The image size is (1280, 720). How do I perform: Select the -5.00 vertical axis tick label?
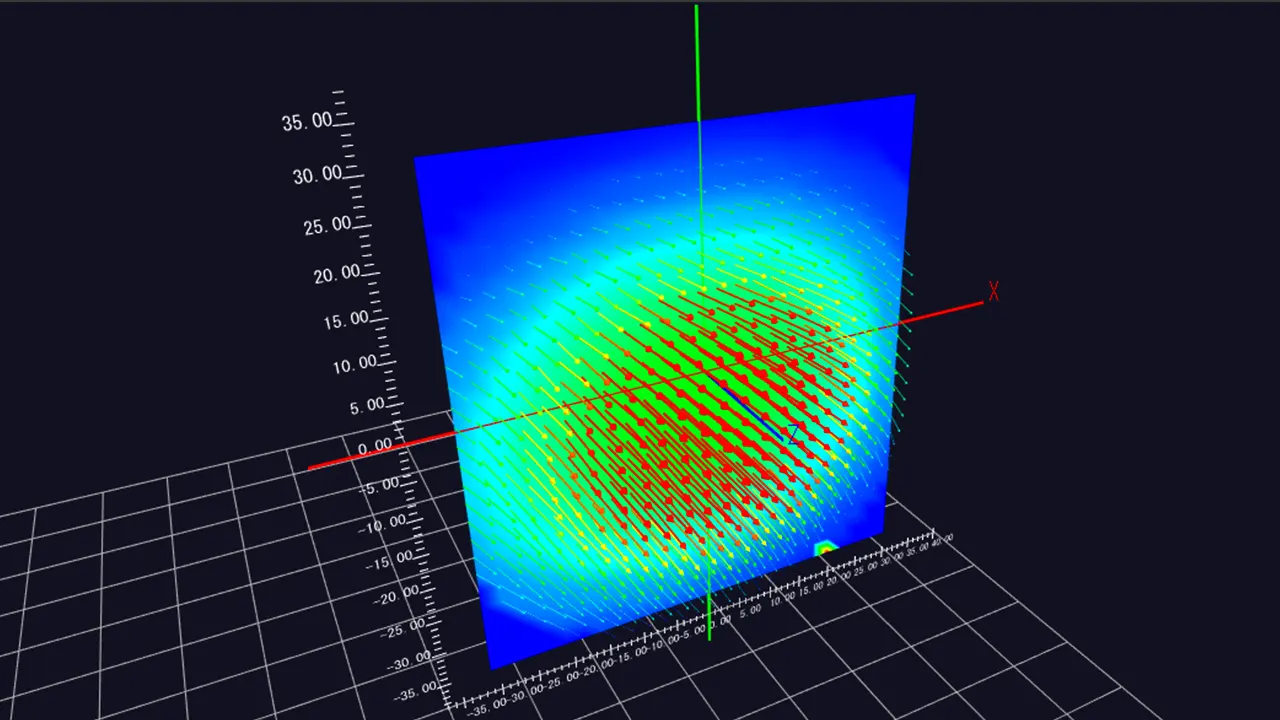[x=378, y=485]
